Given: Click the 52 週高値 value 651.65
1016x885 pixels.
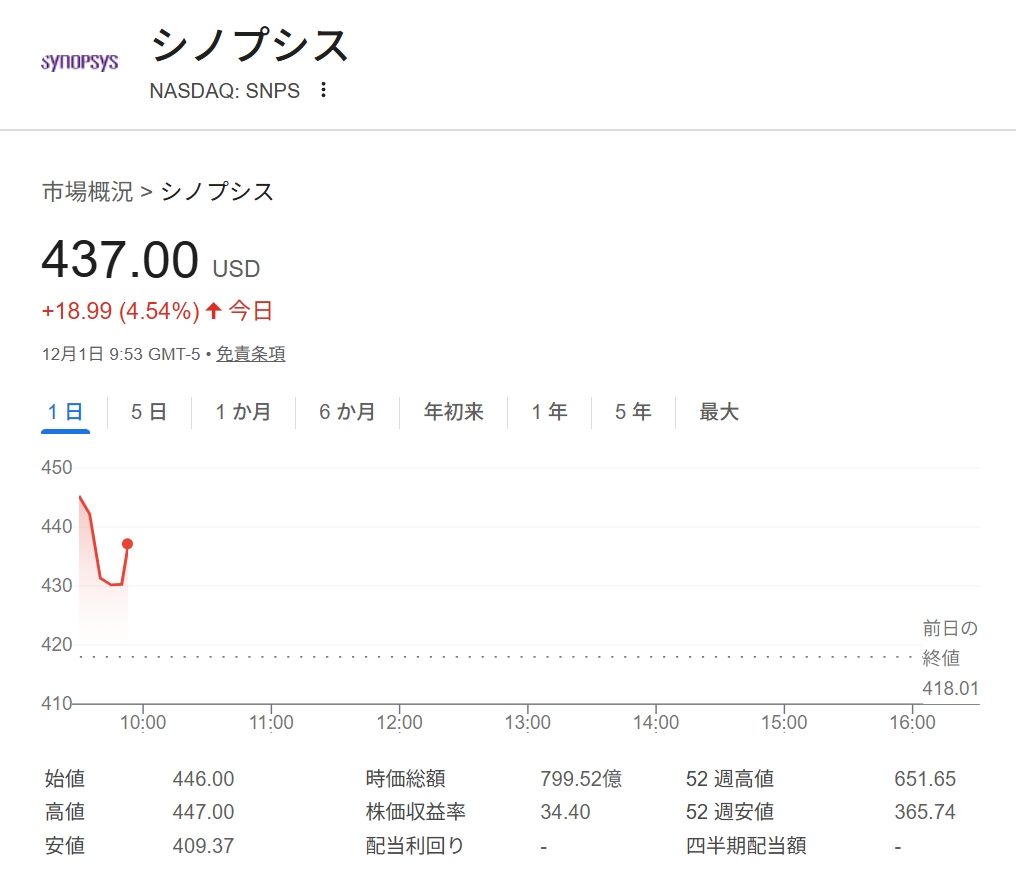Looking at the screenshot, I should (x=925, y=779).
